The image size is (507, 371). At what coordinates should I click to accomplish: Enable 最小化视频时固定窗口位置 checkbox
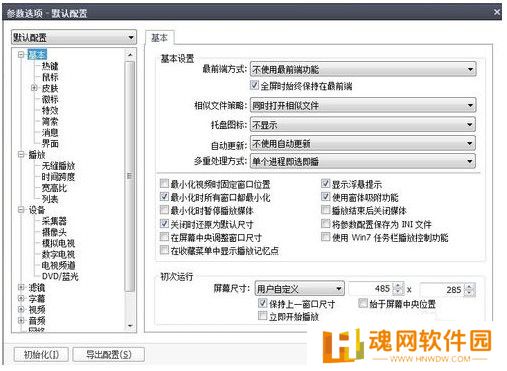click(x=164, y=183)
